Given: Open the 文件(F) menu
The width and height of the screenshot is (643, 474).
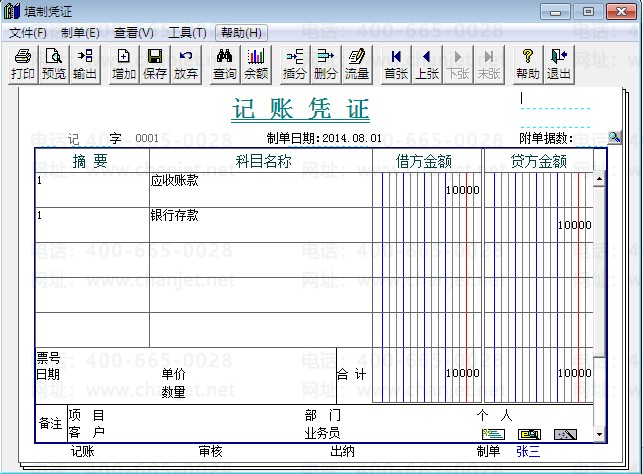Looking at the screenshot, I should tap(27, 32).
